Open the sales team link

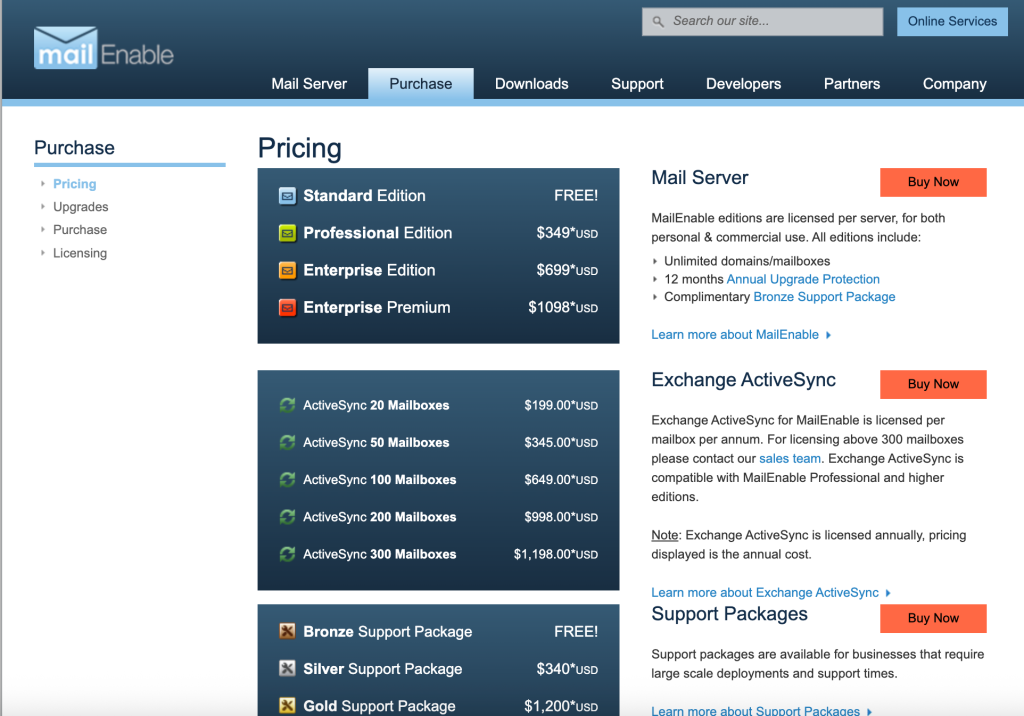[x=790, y=459]
